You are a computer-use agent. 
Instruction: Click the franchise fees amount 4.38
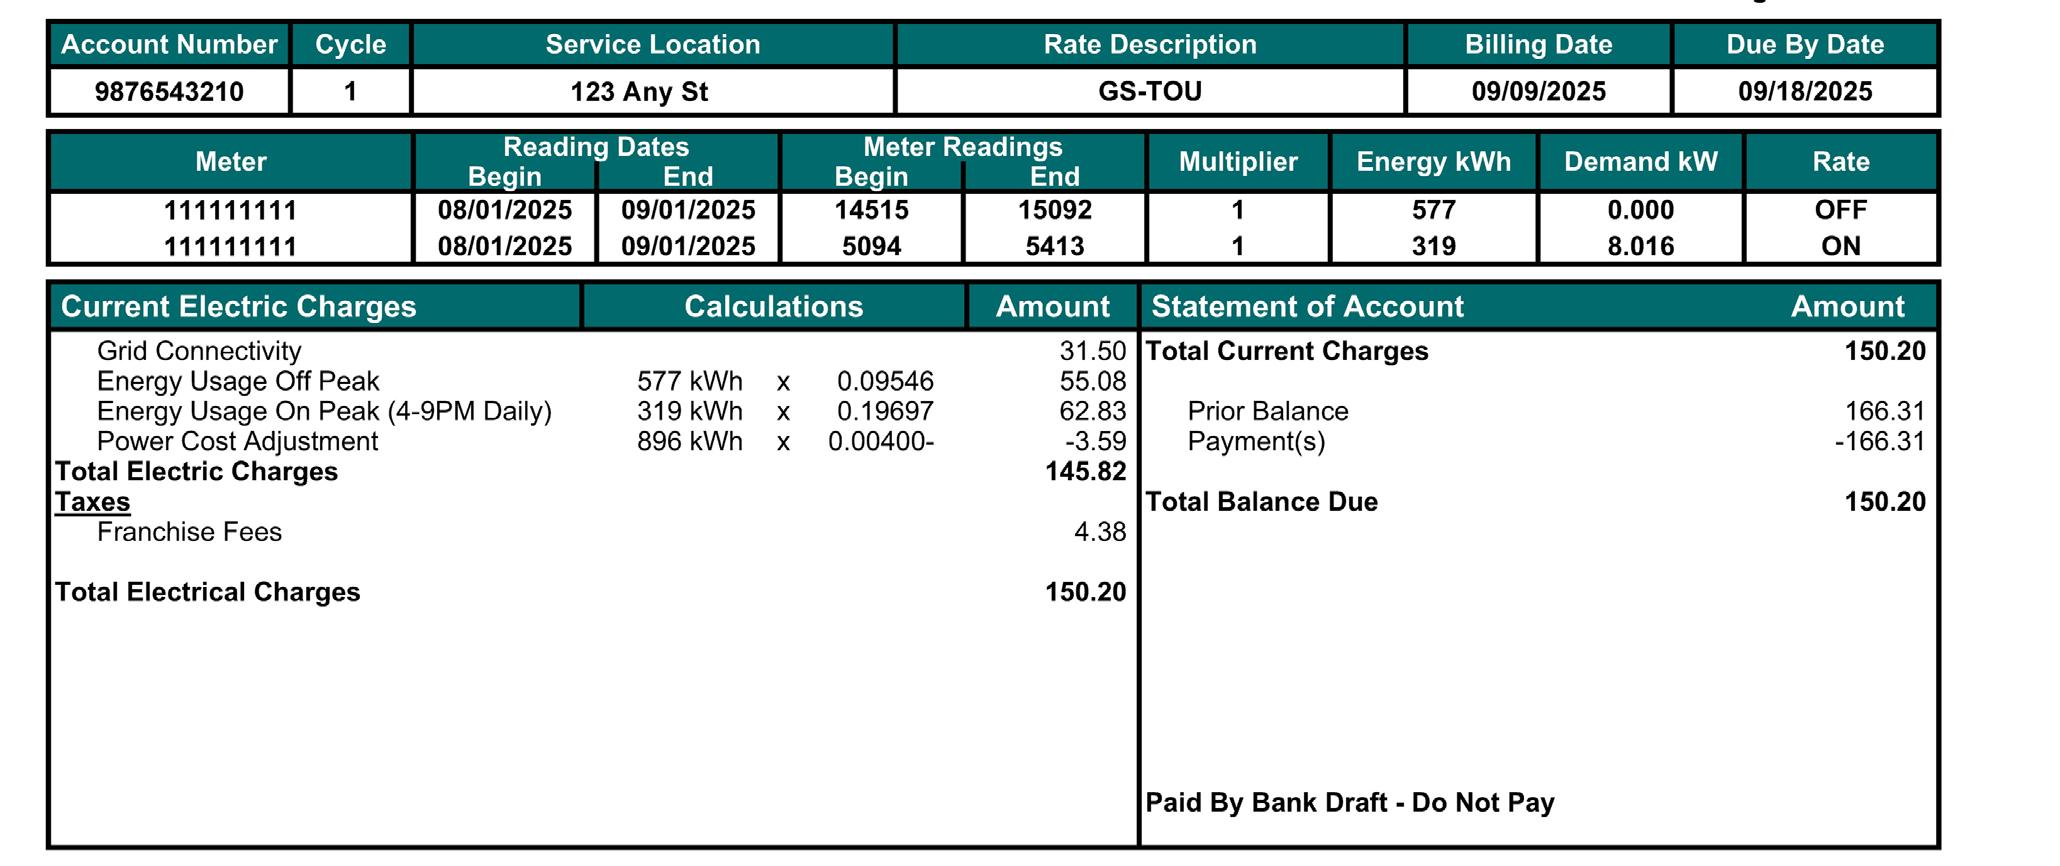tap(1100, 532)
